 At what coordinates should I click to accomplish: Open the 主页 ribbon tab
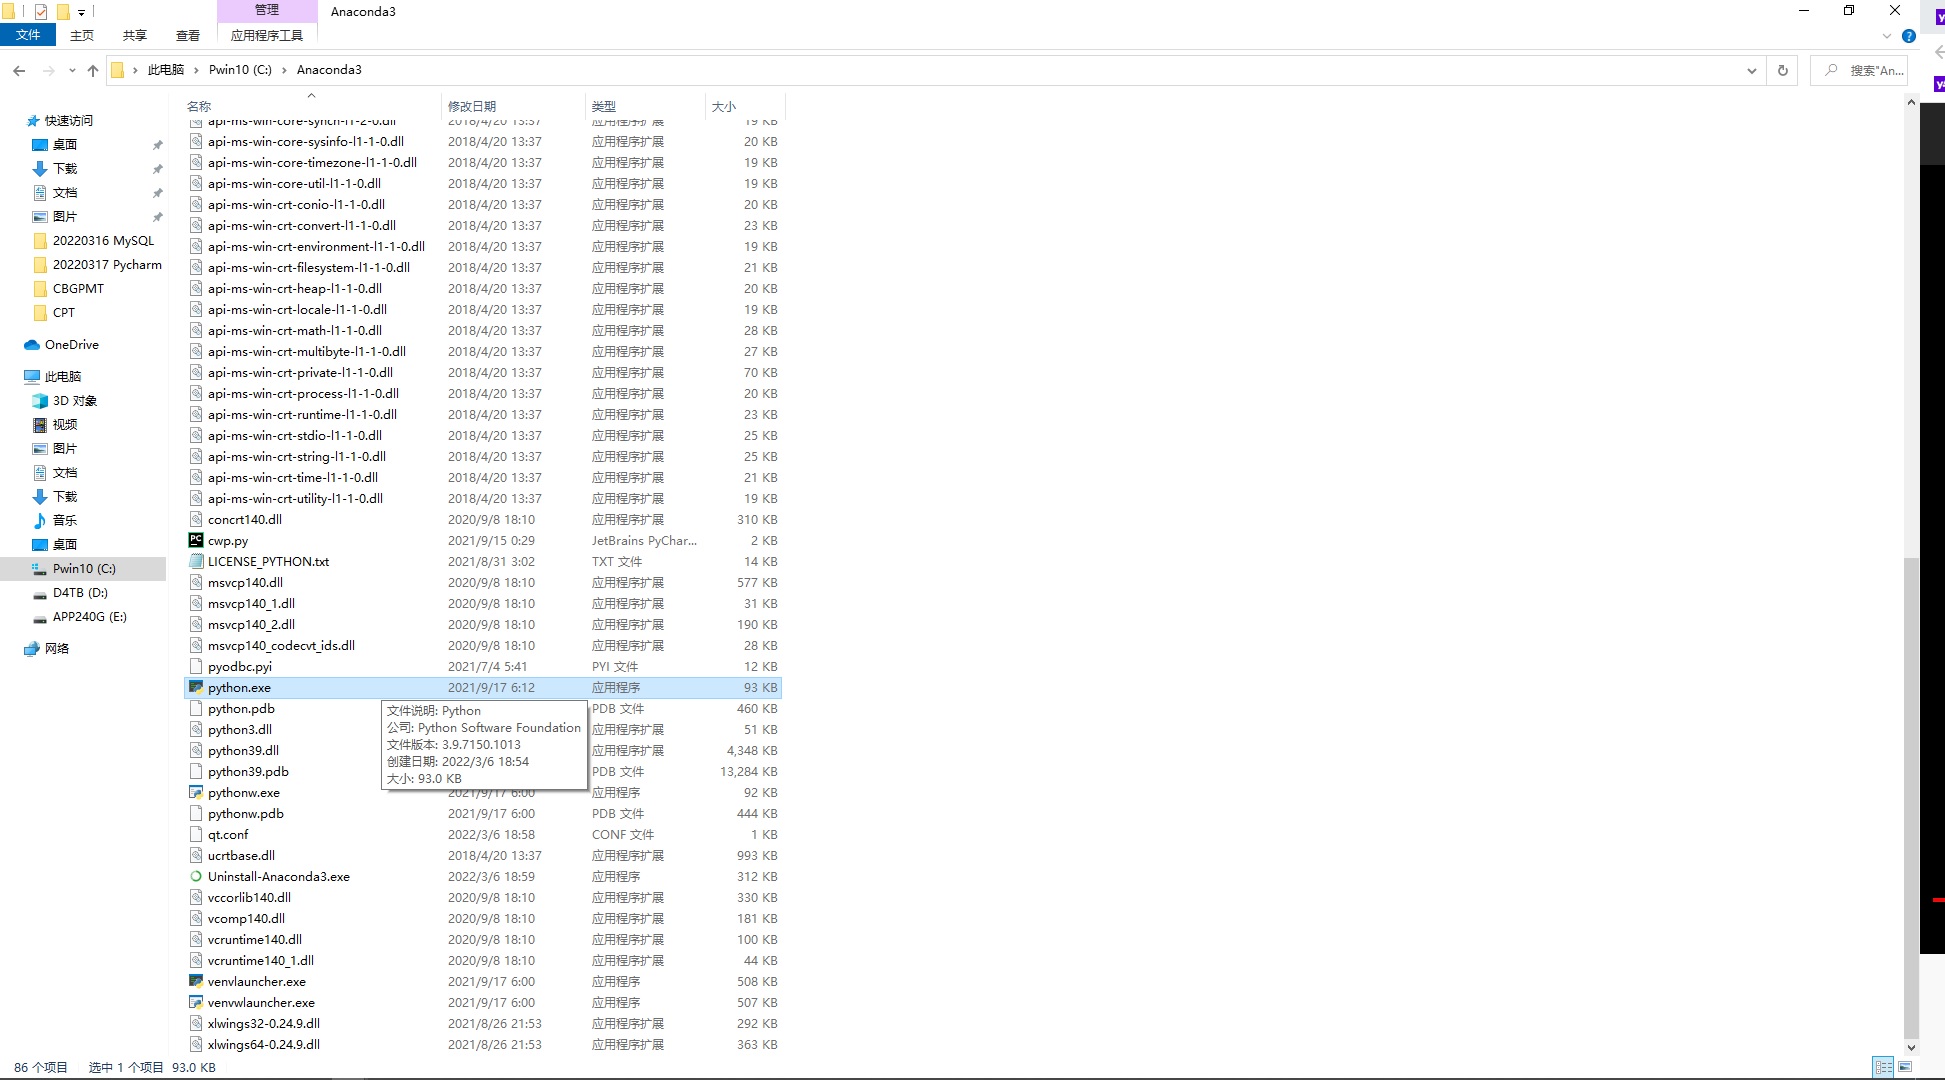click(82, 35)
